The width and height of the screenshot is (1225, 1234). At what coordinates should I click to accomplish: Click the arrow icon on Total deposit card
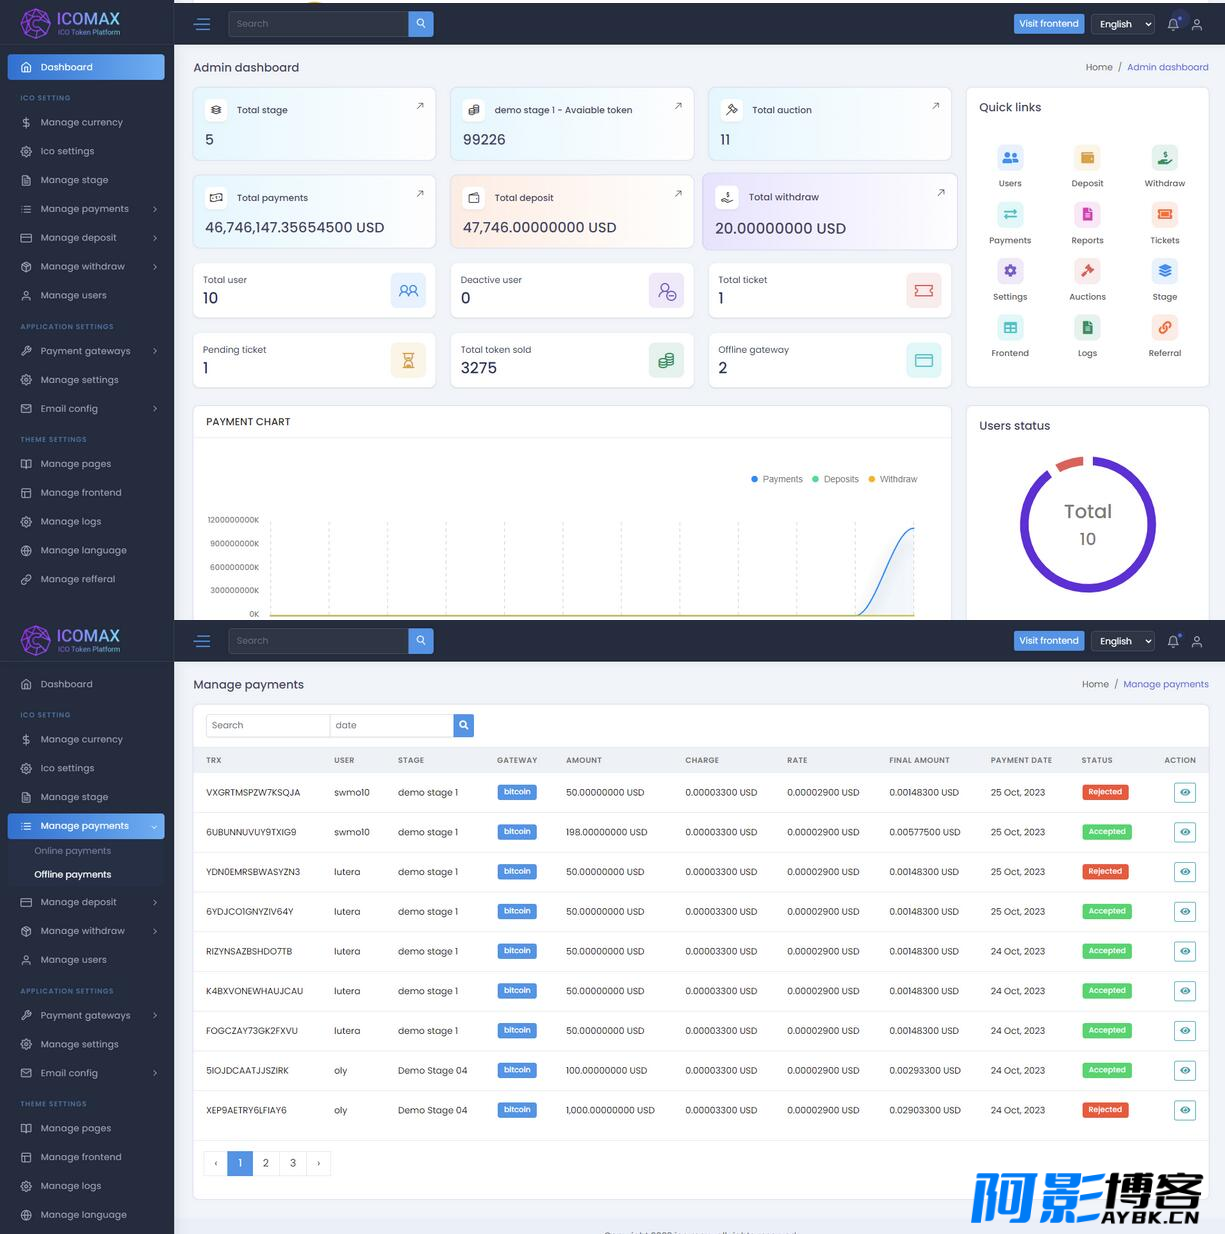(678, 193)
